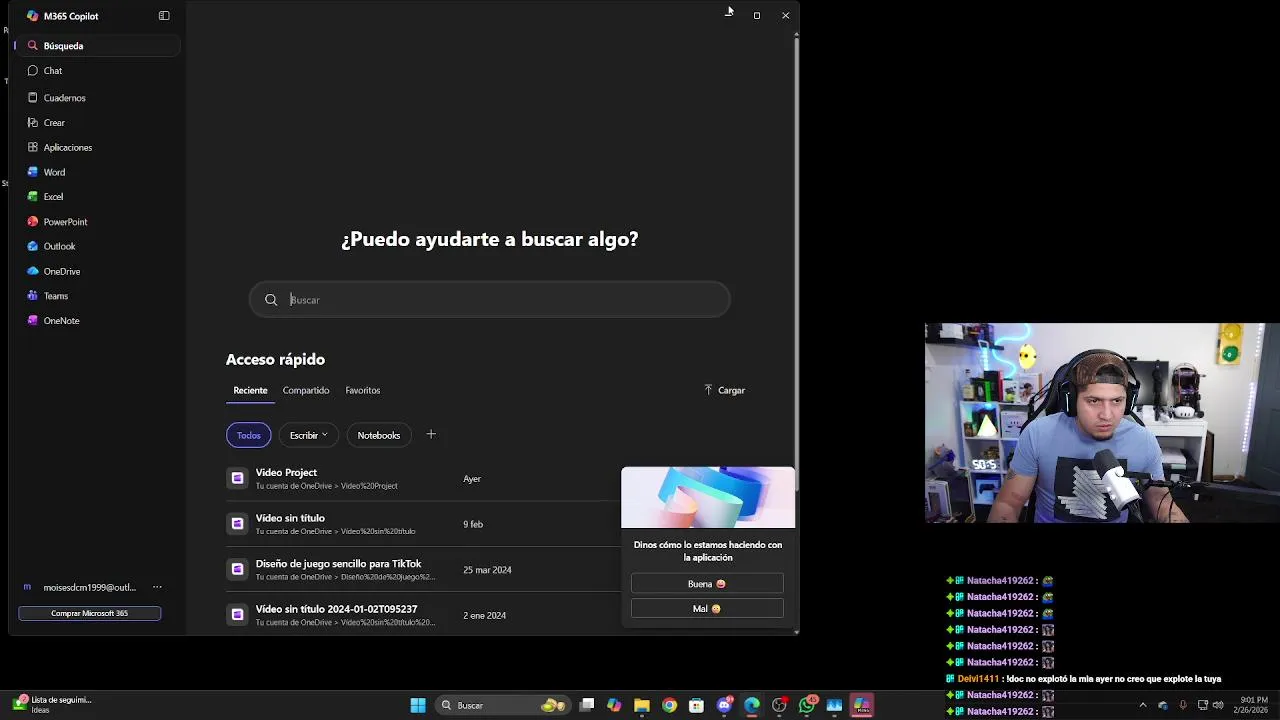Switch to the Compartido tab
This screenshot has width=1280, height=720.
(x=306, y=391)
